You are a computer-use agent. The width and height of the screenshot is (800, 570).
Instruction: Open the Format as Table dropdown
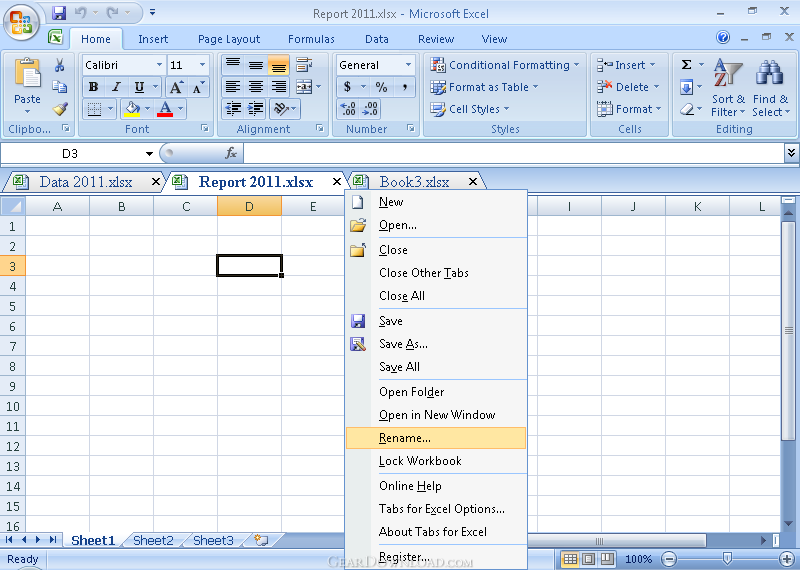click(484, 87)
